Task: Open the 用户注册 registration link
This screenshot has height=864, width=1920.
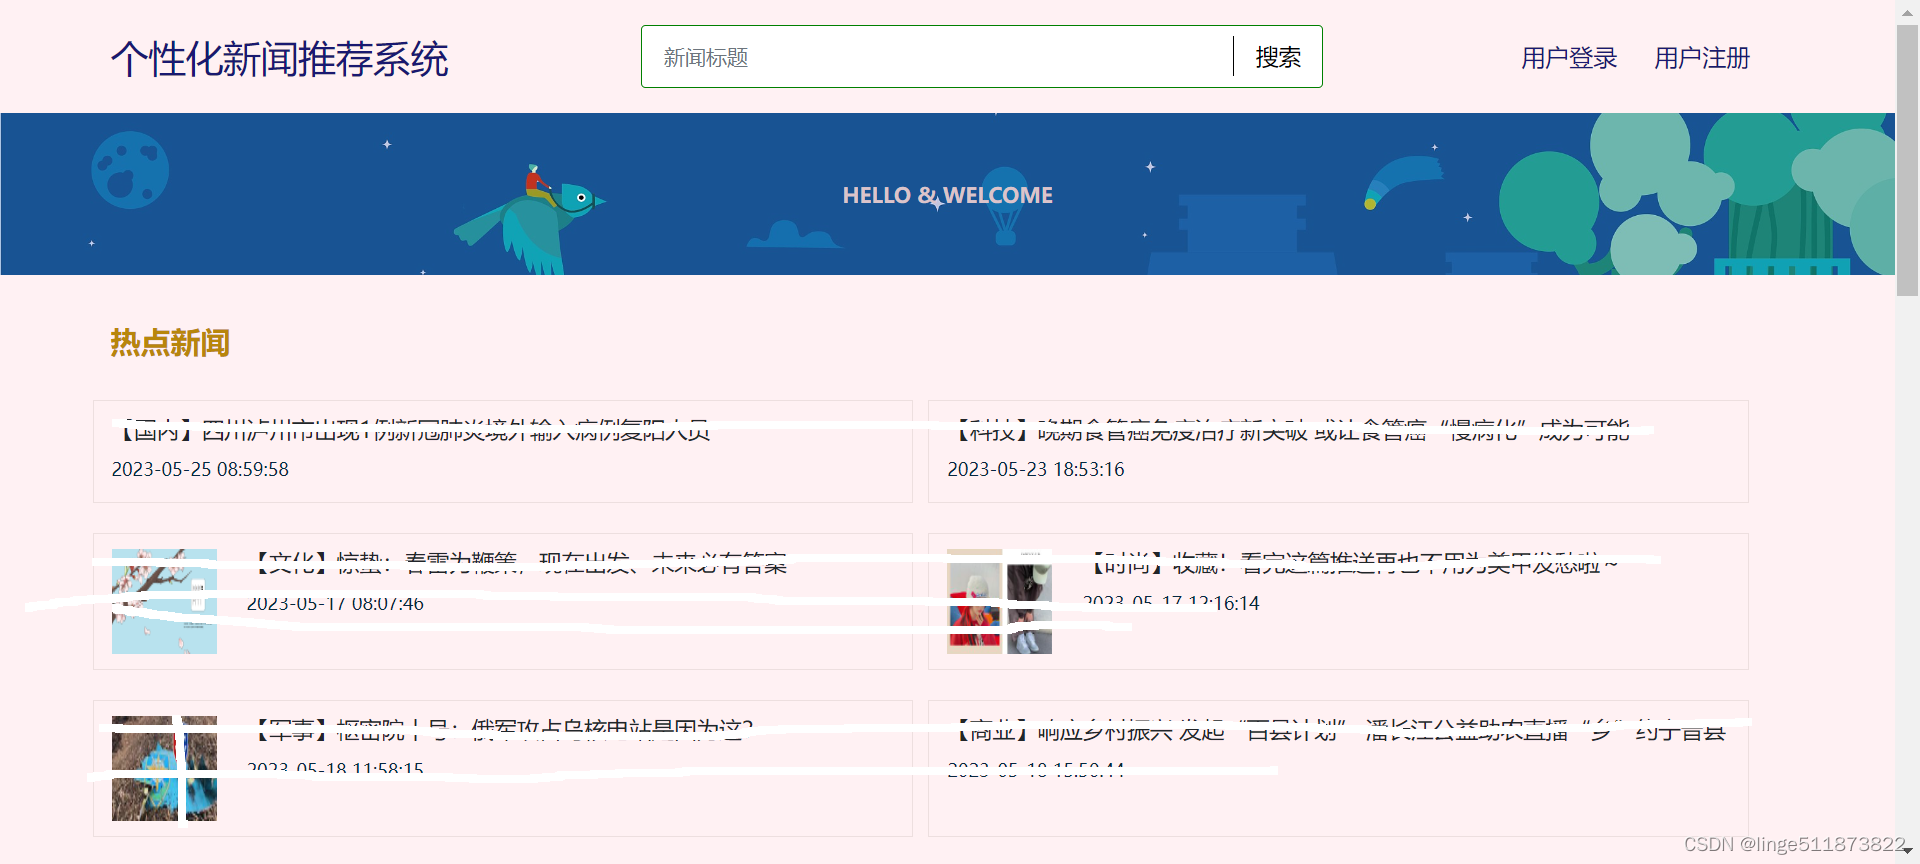Action: click(x=1702, y=58)
